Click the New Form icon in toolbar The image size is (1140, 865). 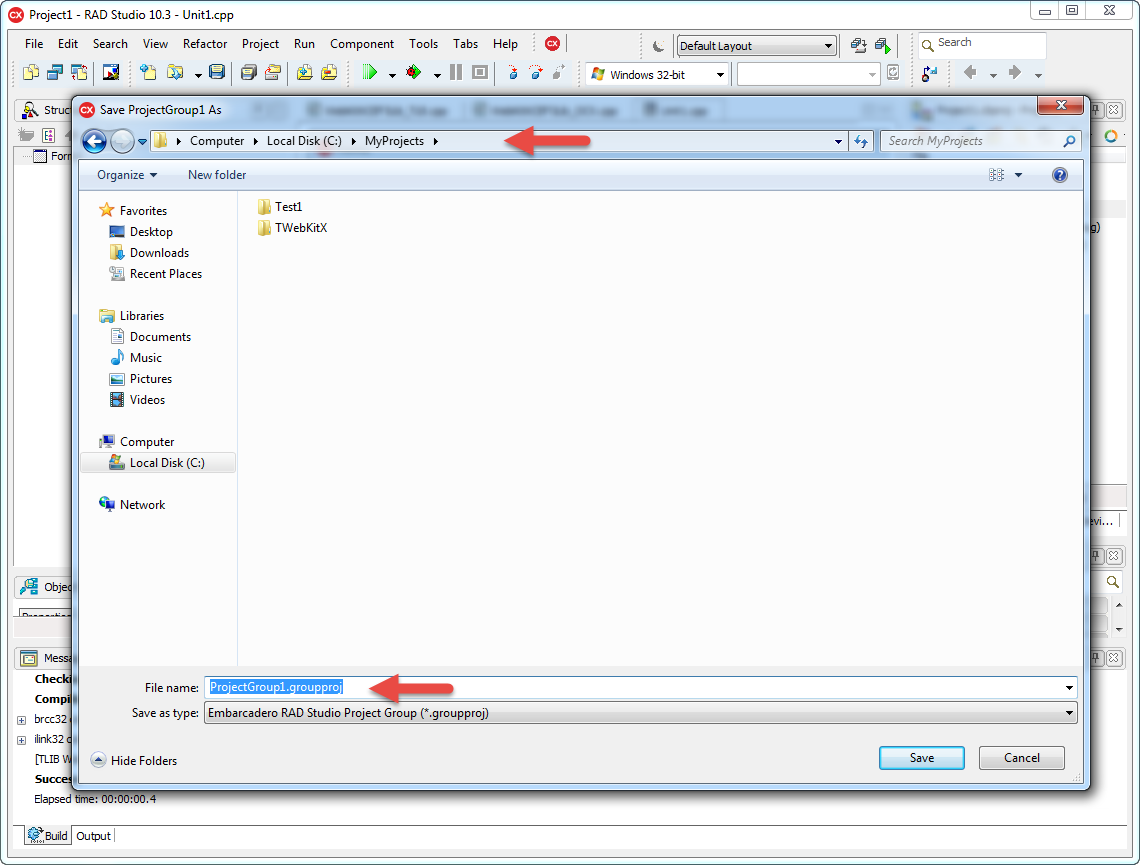tap(111, 73)
